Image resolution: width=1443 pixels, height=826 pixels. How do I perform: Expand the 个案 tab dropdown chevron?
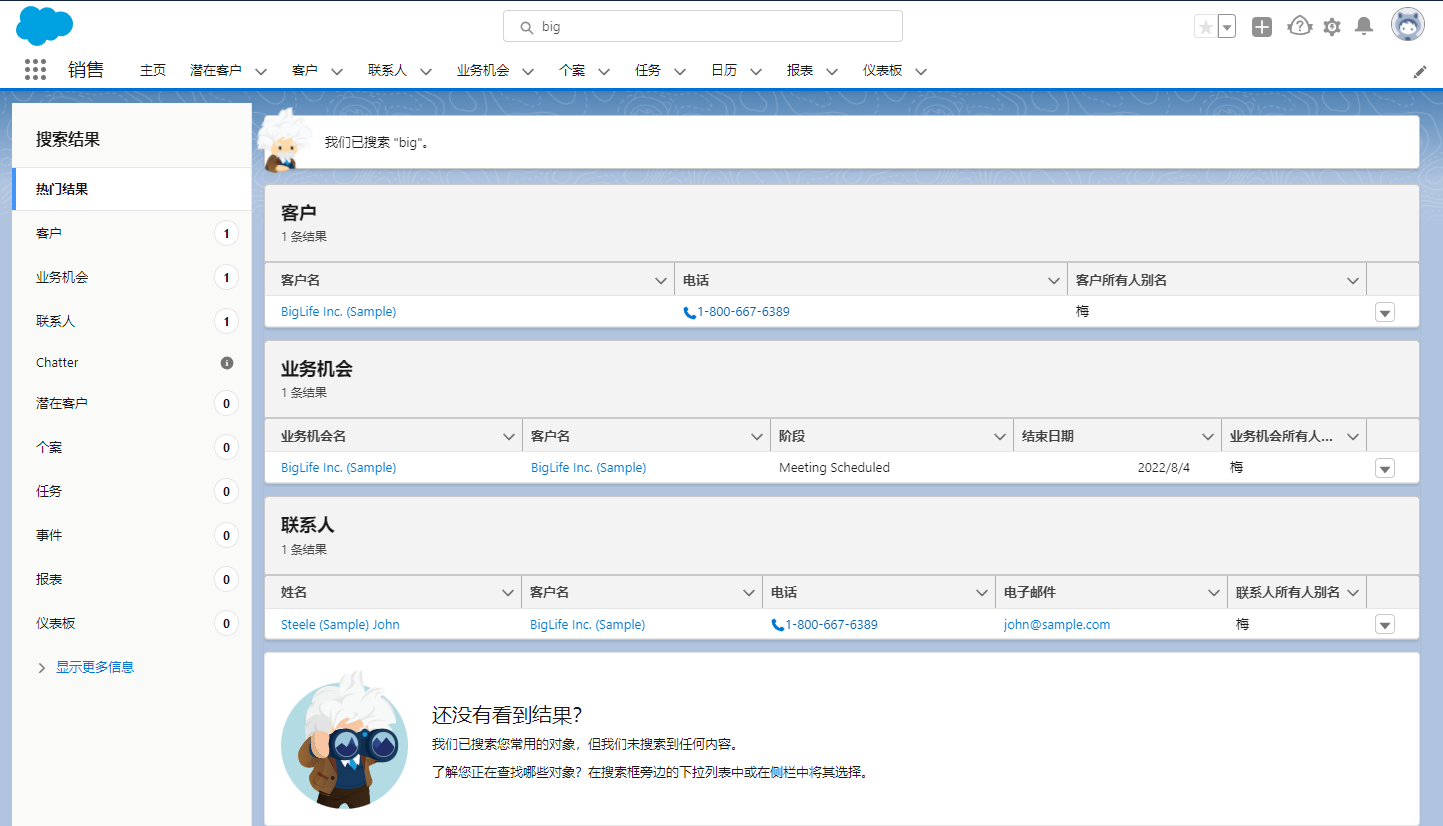[604, 71]
